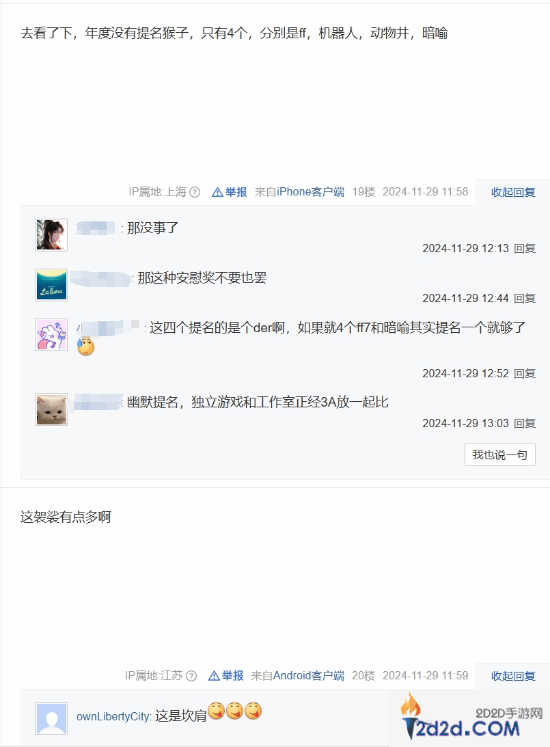
Task: Reply to the 那这种安慰奖不要也罢 comment
Action: (525, 298)
